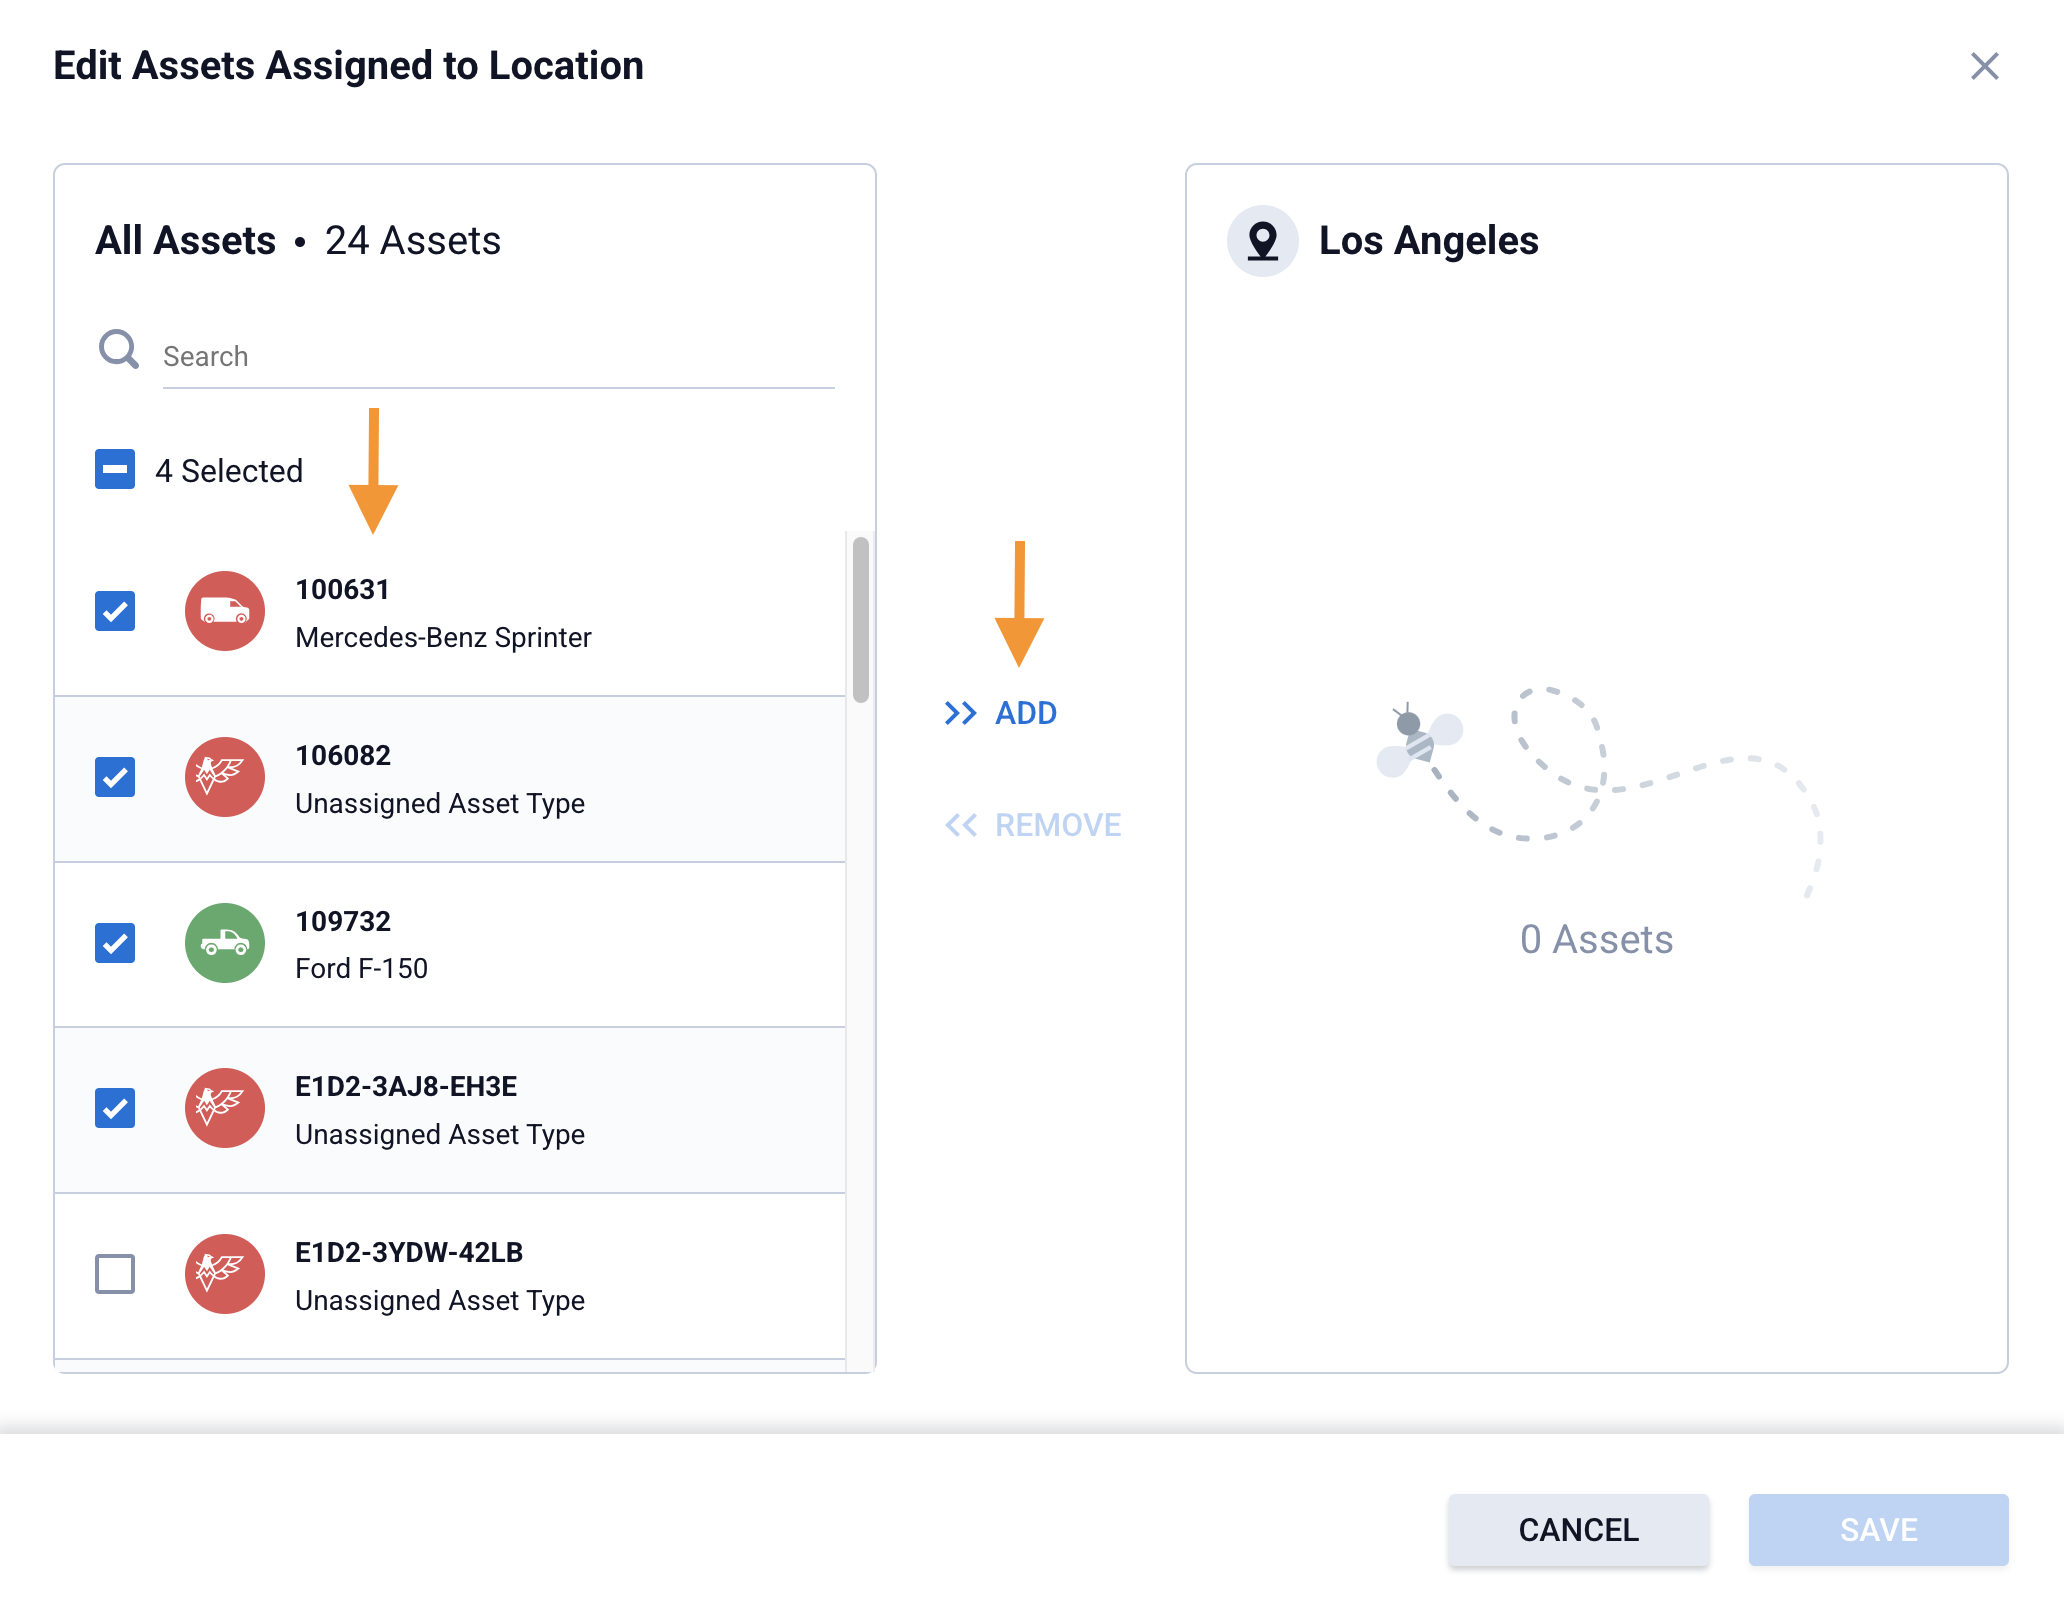Screen dimensions: 2064x1614
Task: Click the asset list scrollbar thumb
Action: coord(860,620)
